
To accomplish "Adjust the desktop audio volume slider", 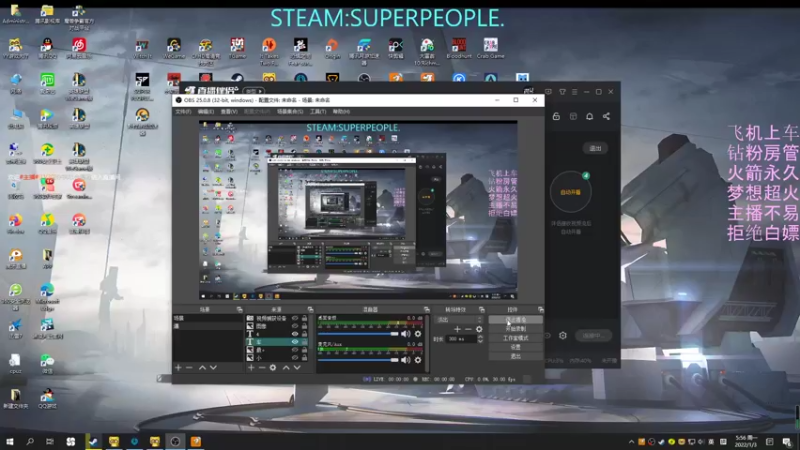I will [x=358, y=334].
